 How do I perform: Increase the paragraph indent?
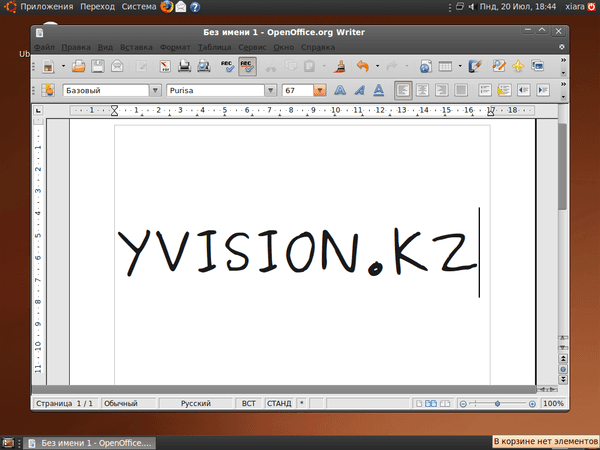coord(543,90)
